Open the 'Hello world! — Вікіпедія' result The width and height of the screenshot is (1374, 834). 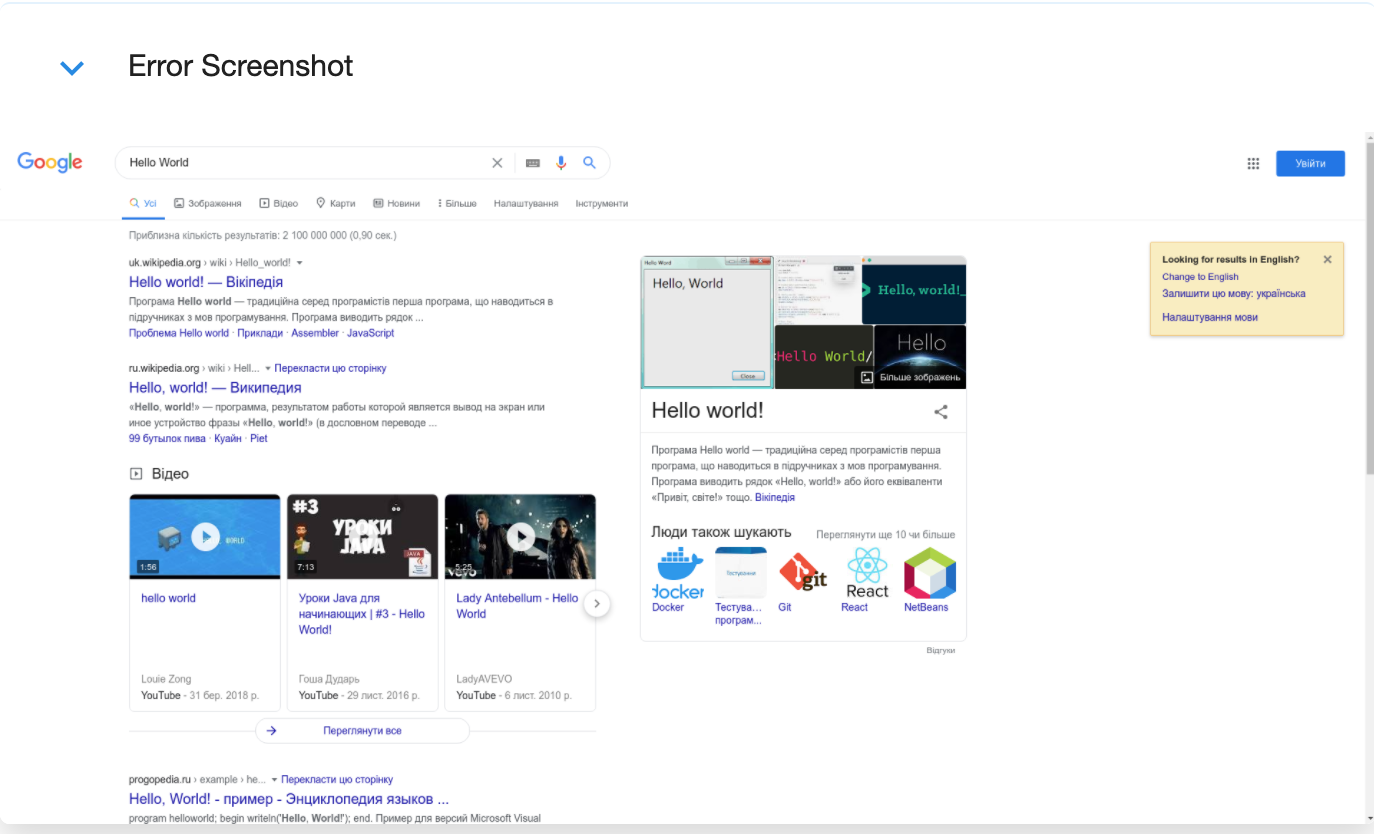point(206,283)
